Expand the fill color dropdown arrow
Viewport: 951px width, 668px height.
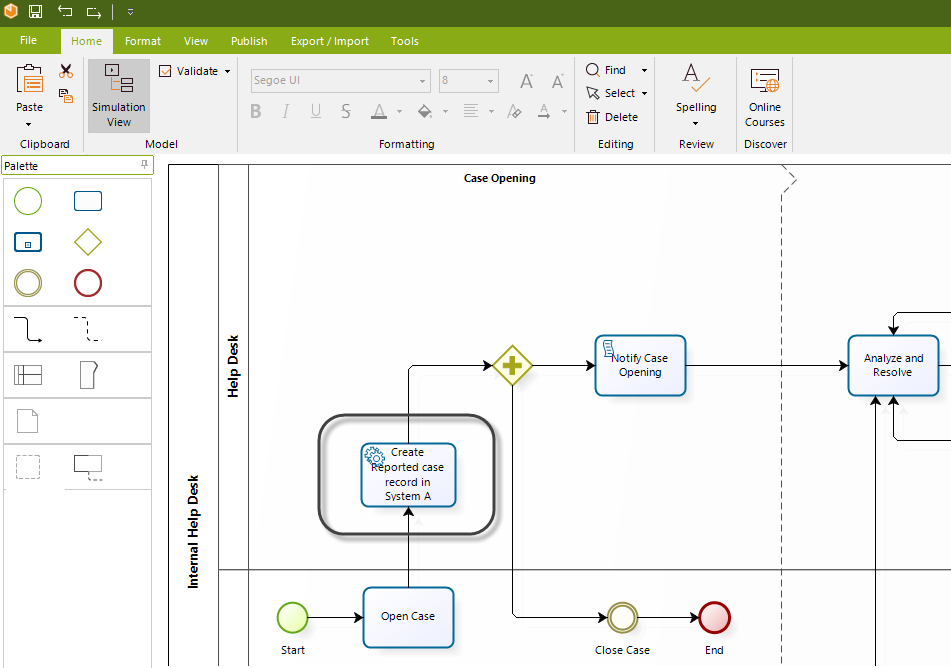(445, 112)
